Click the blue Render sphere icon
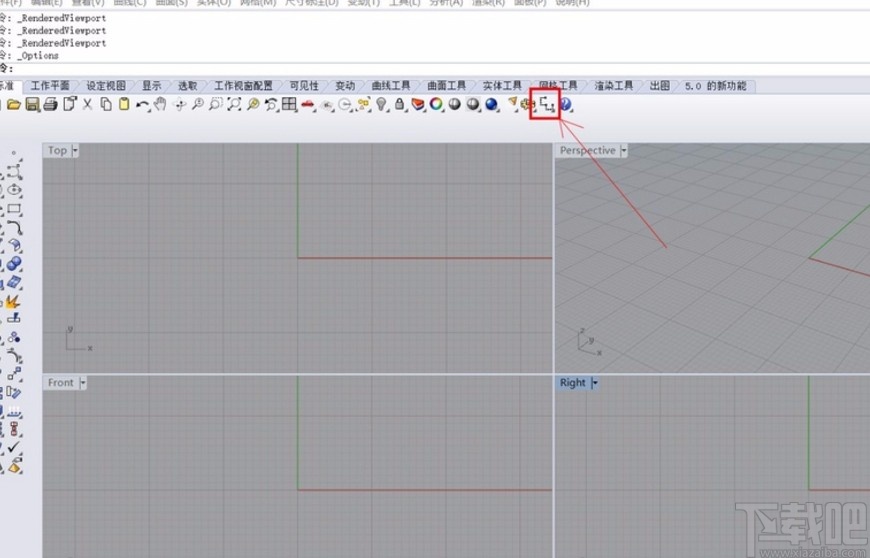The height and width of the screenshot is (558, 870). pos(491,104)
